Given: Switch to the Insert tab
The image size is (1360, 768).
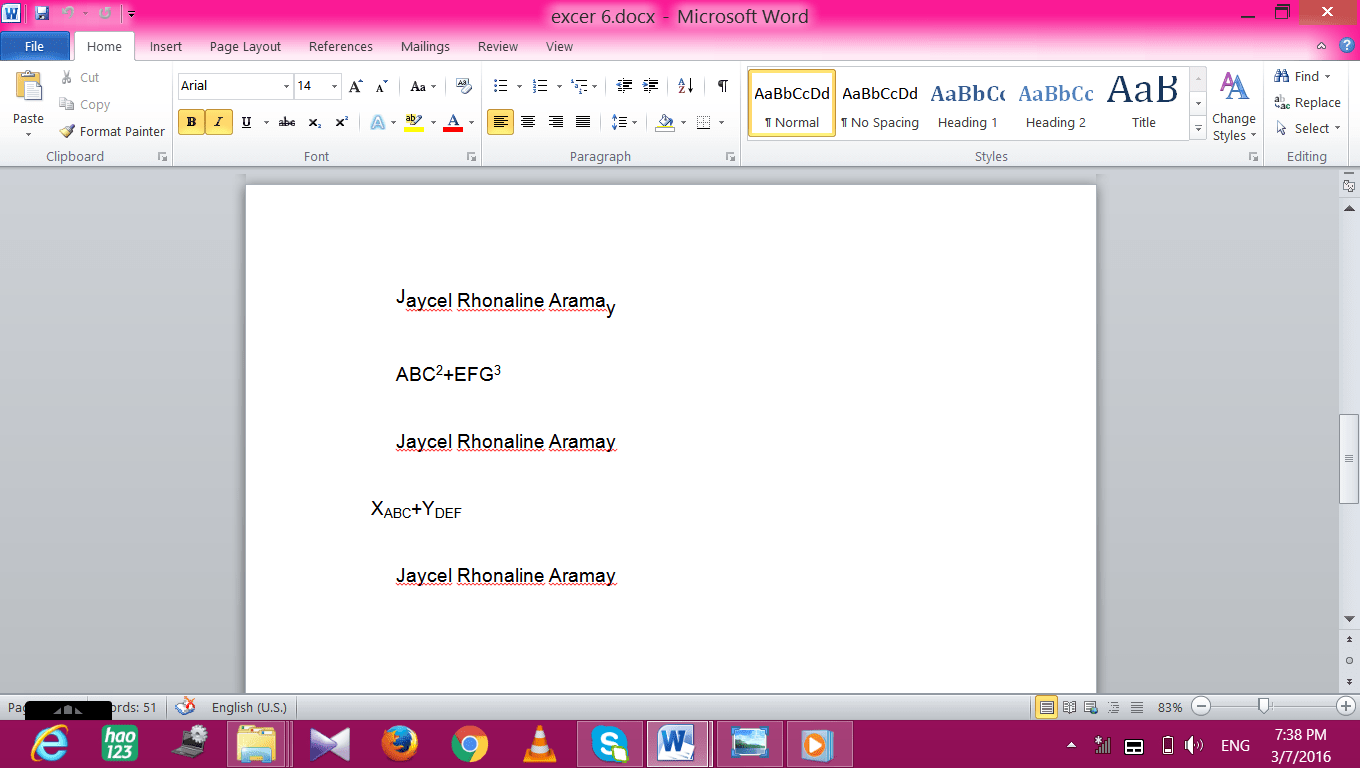Looking at the screenshot, I should tap(166, 46).
